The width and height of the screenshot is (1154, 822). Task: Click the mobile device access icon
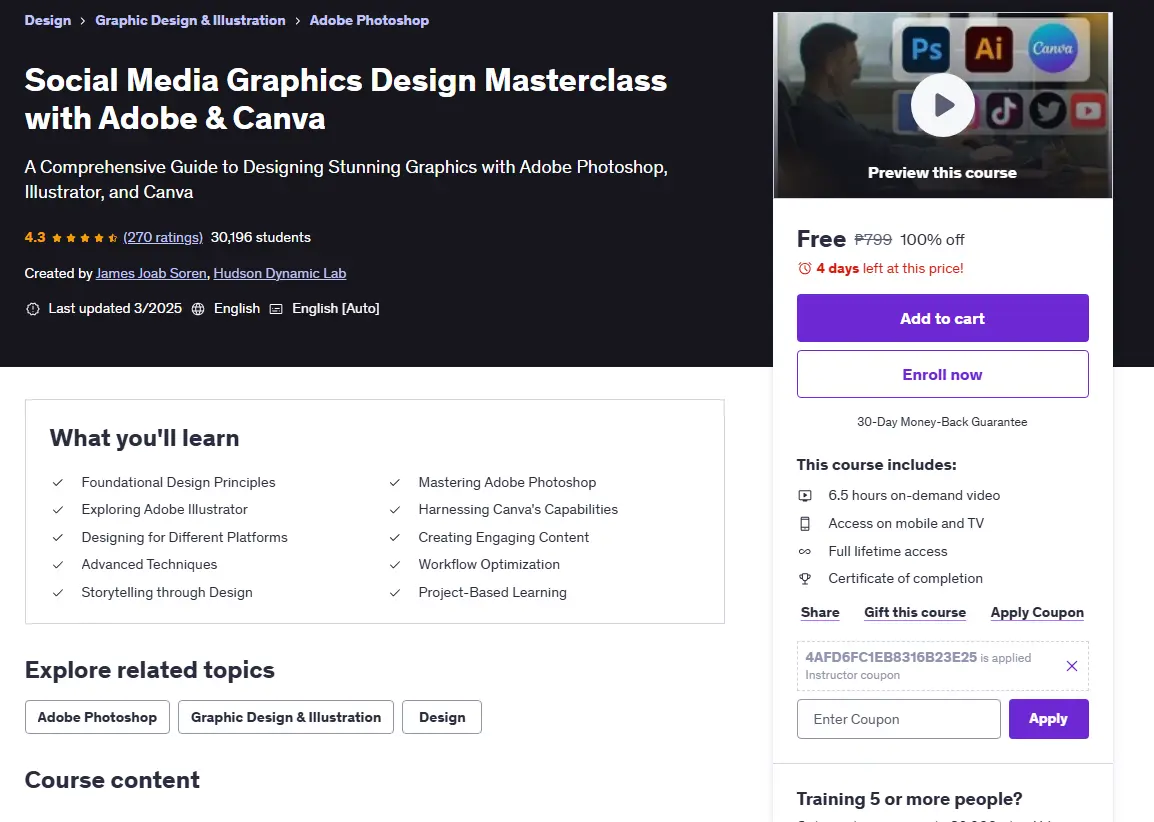805,524
